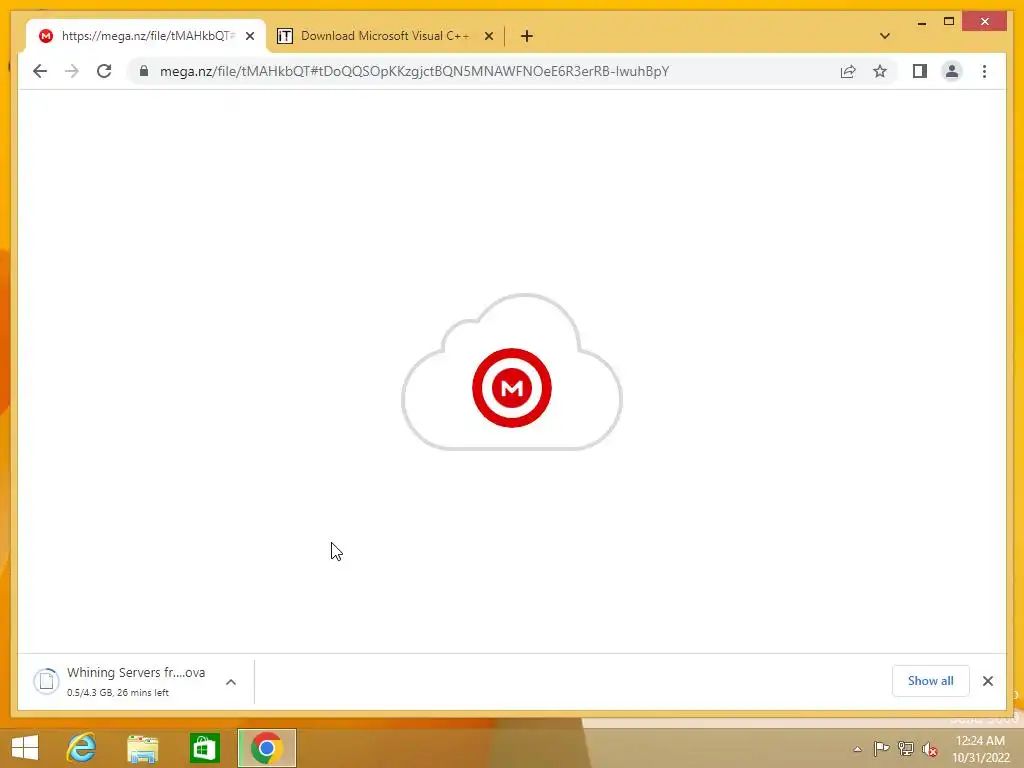Viewport: 1024px width, 768px height.
Task: Expand the tab search dropdown arrow
Action: (885, 36)
